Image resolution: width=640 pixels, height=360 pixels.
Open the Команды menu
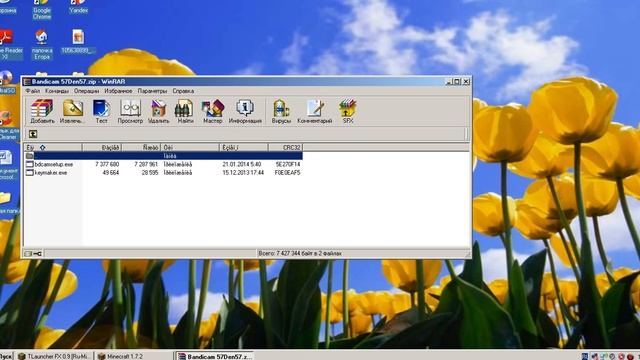[x=57, y=91]
